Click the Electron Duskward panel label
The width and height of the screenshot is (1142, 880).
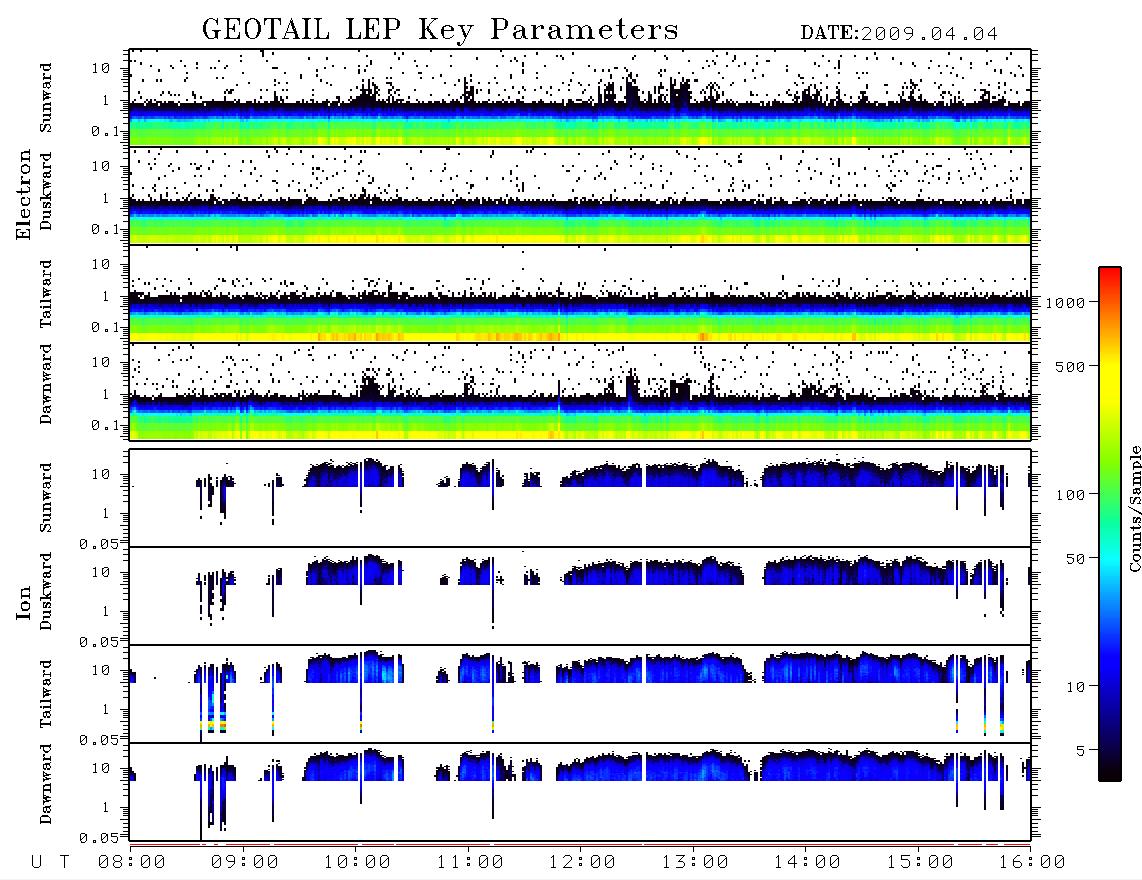click(x=46, y=191)
